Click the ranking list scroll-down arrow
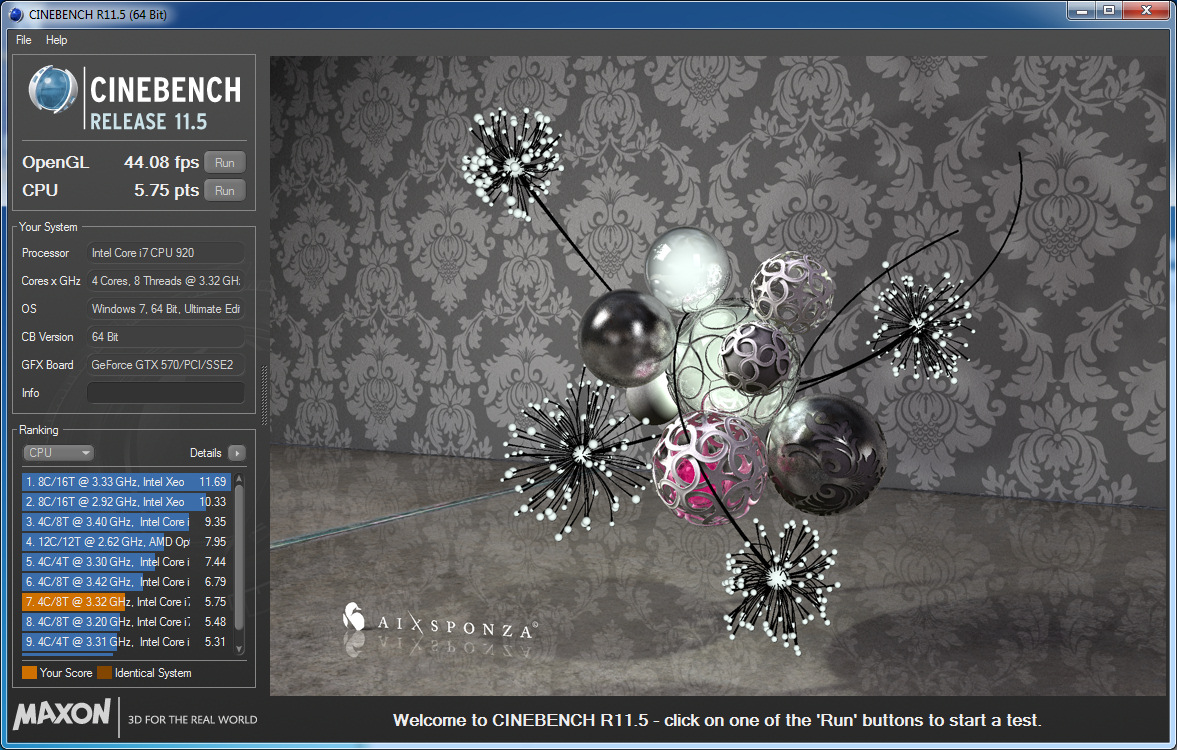 coord(239,650)
